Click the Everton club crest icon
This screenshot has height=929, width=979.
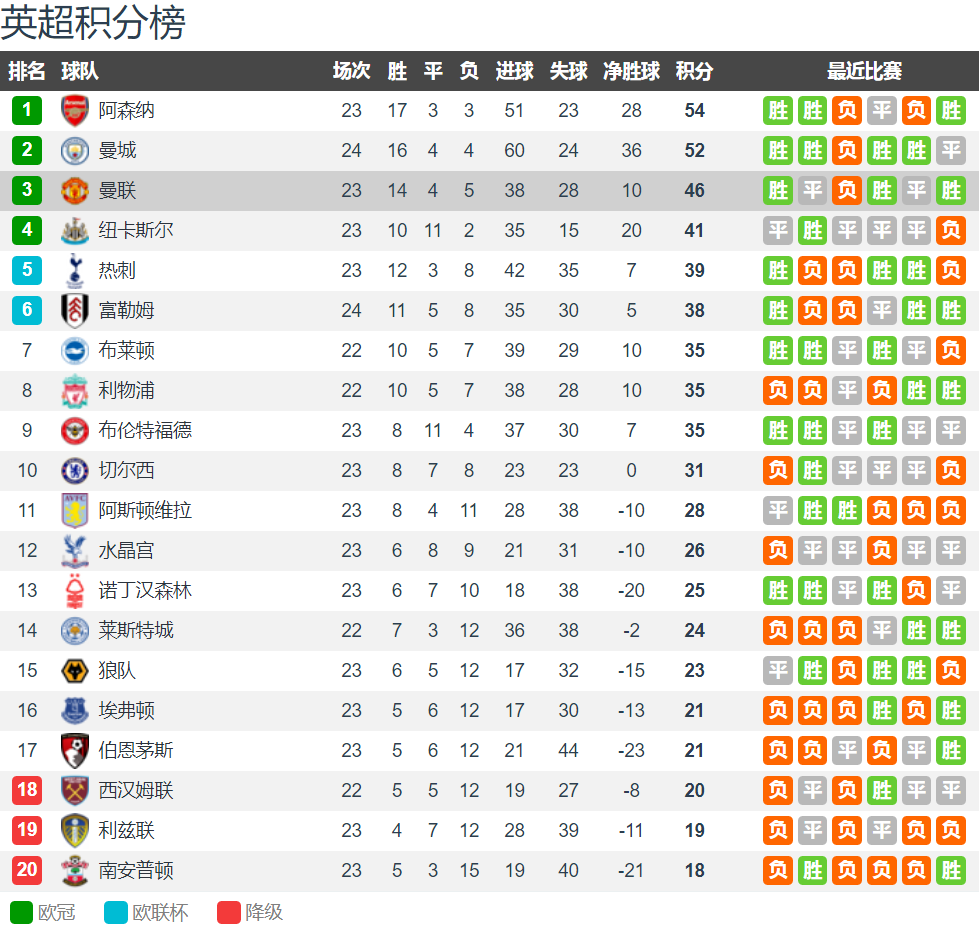tap(75, 711)
